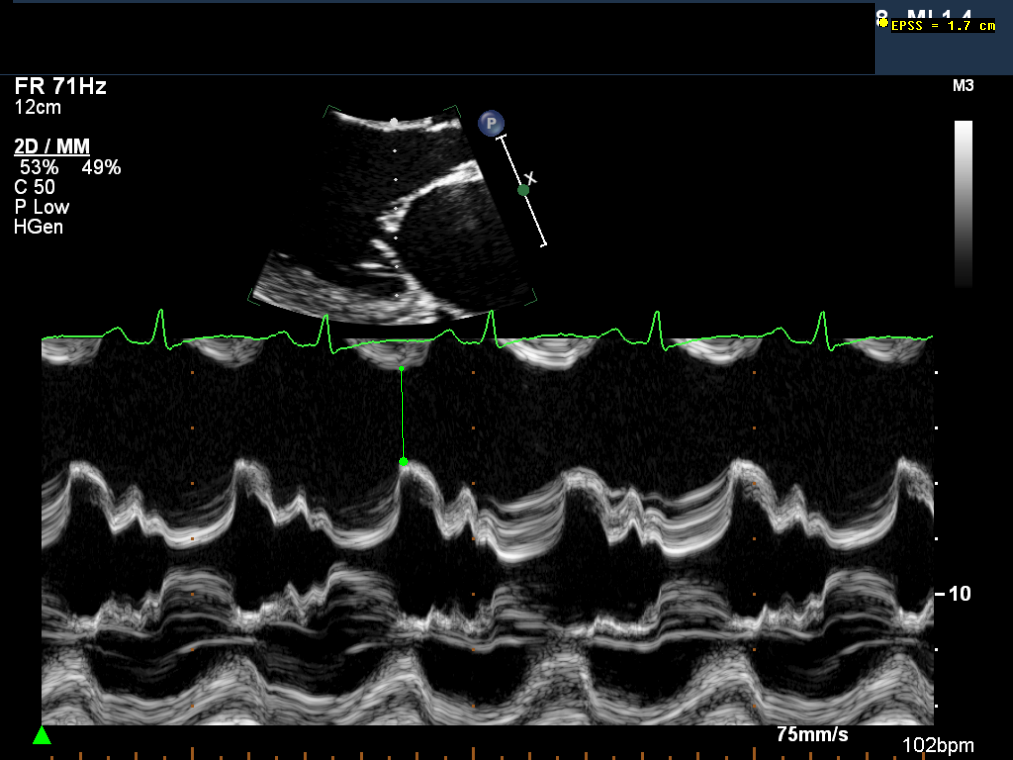Click the 12cm depth setting

37,106
